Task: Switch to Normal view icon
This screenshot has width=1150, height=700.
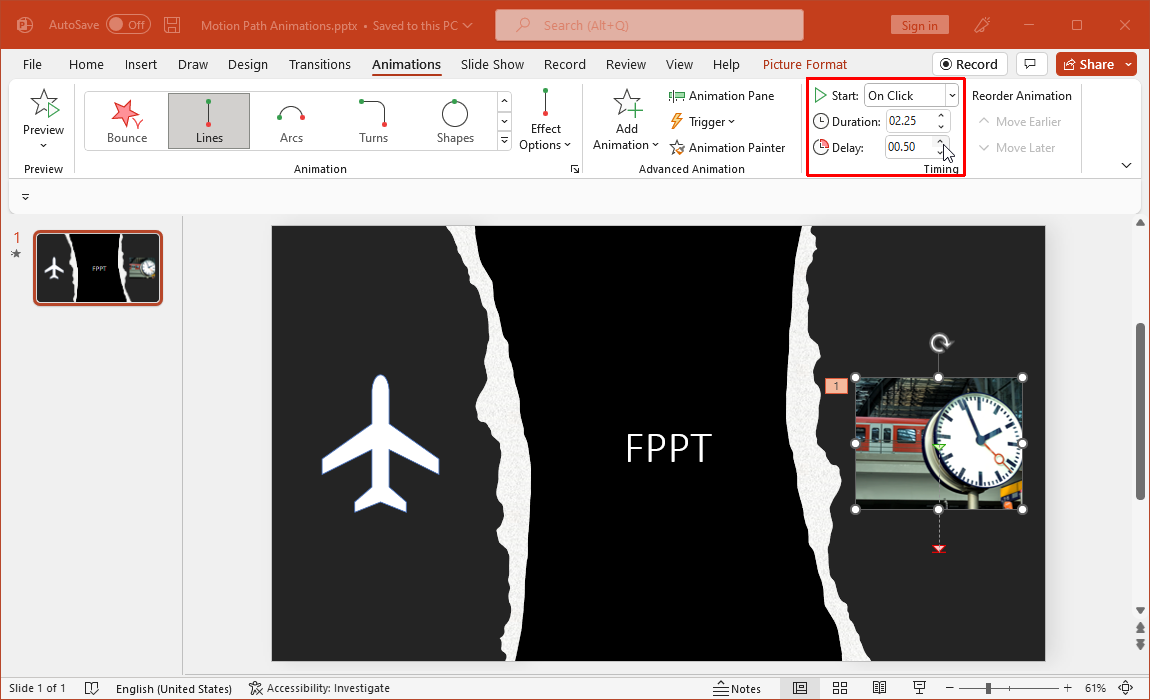Action: click(x=800, y=688)
